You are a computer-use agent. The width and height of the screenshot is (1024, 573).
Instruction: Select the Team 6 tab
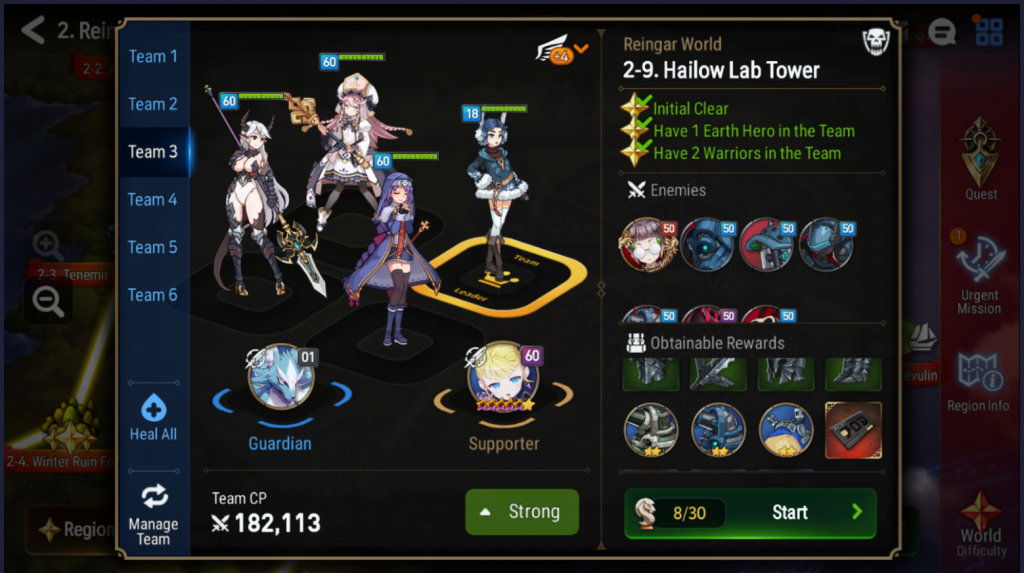[153, 295]
